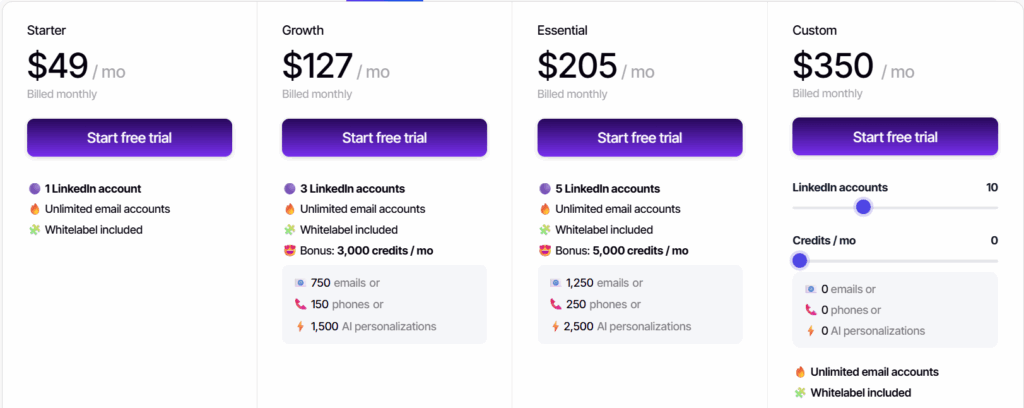Click the $350 Custom plan price
Screen dimensions: 1024x408
click(834, 65)
